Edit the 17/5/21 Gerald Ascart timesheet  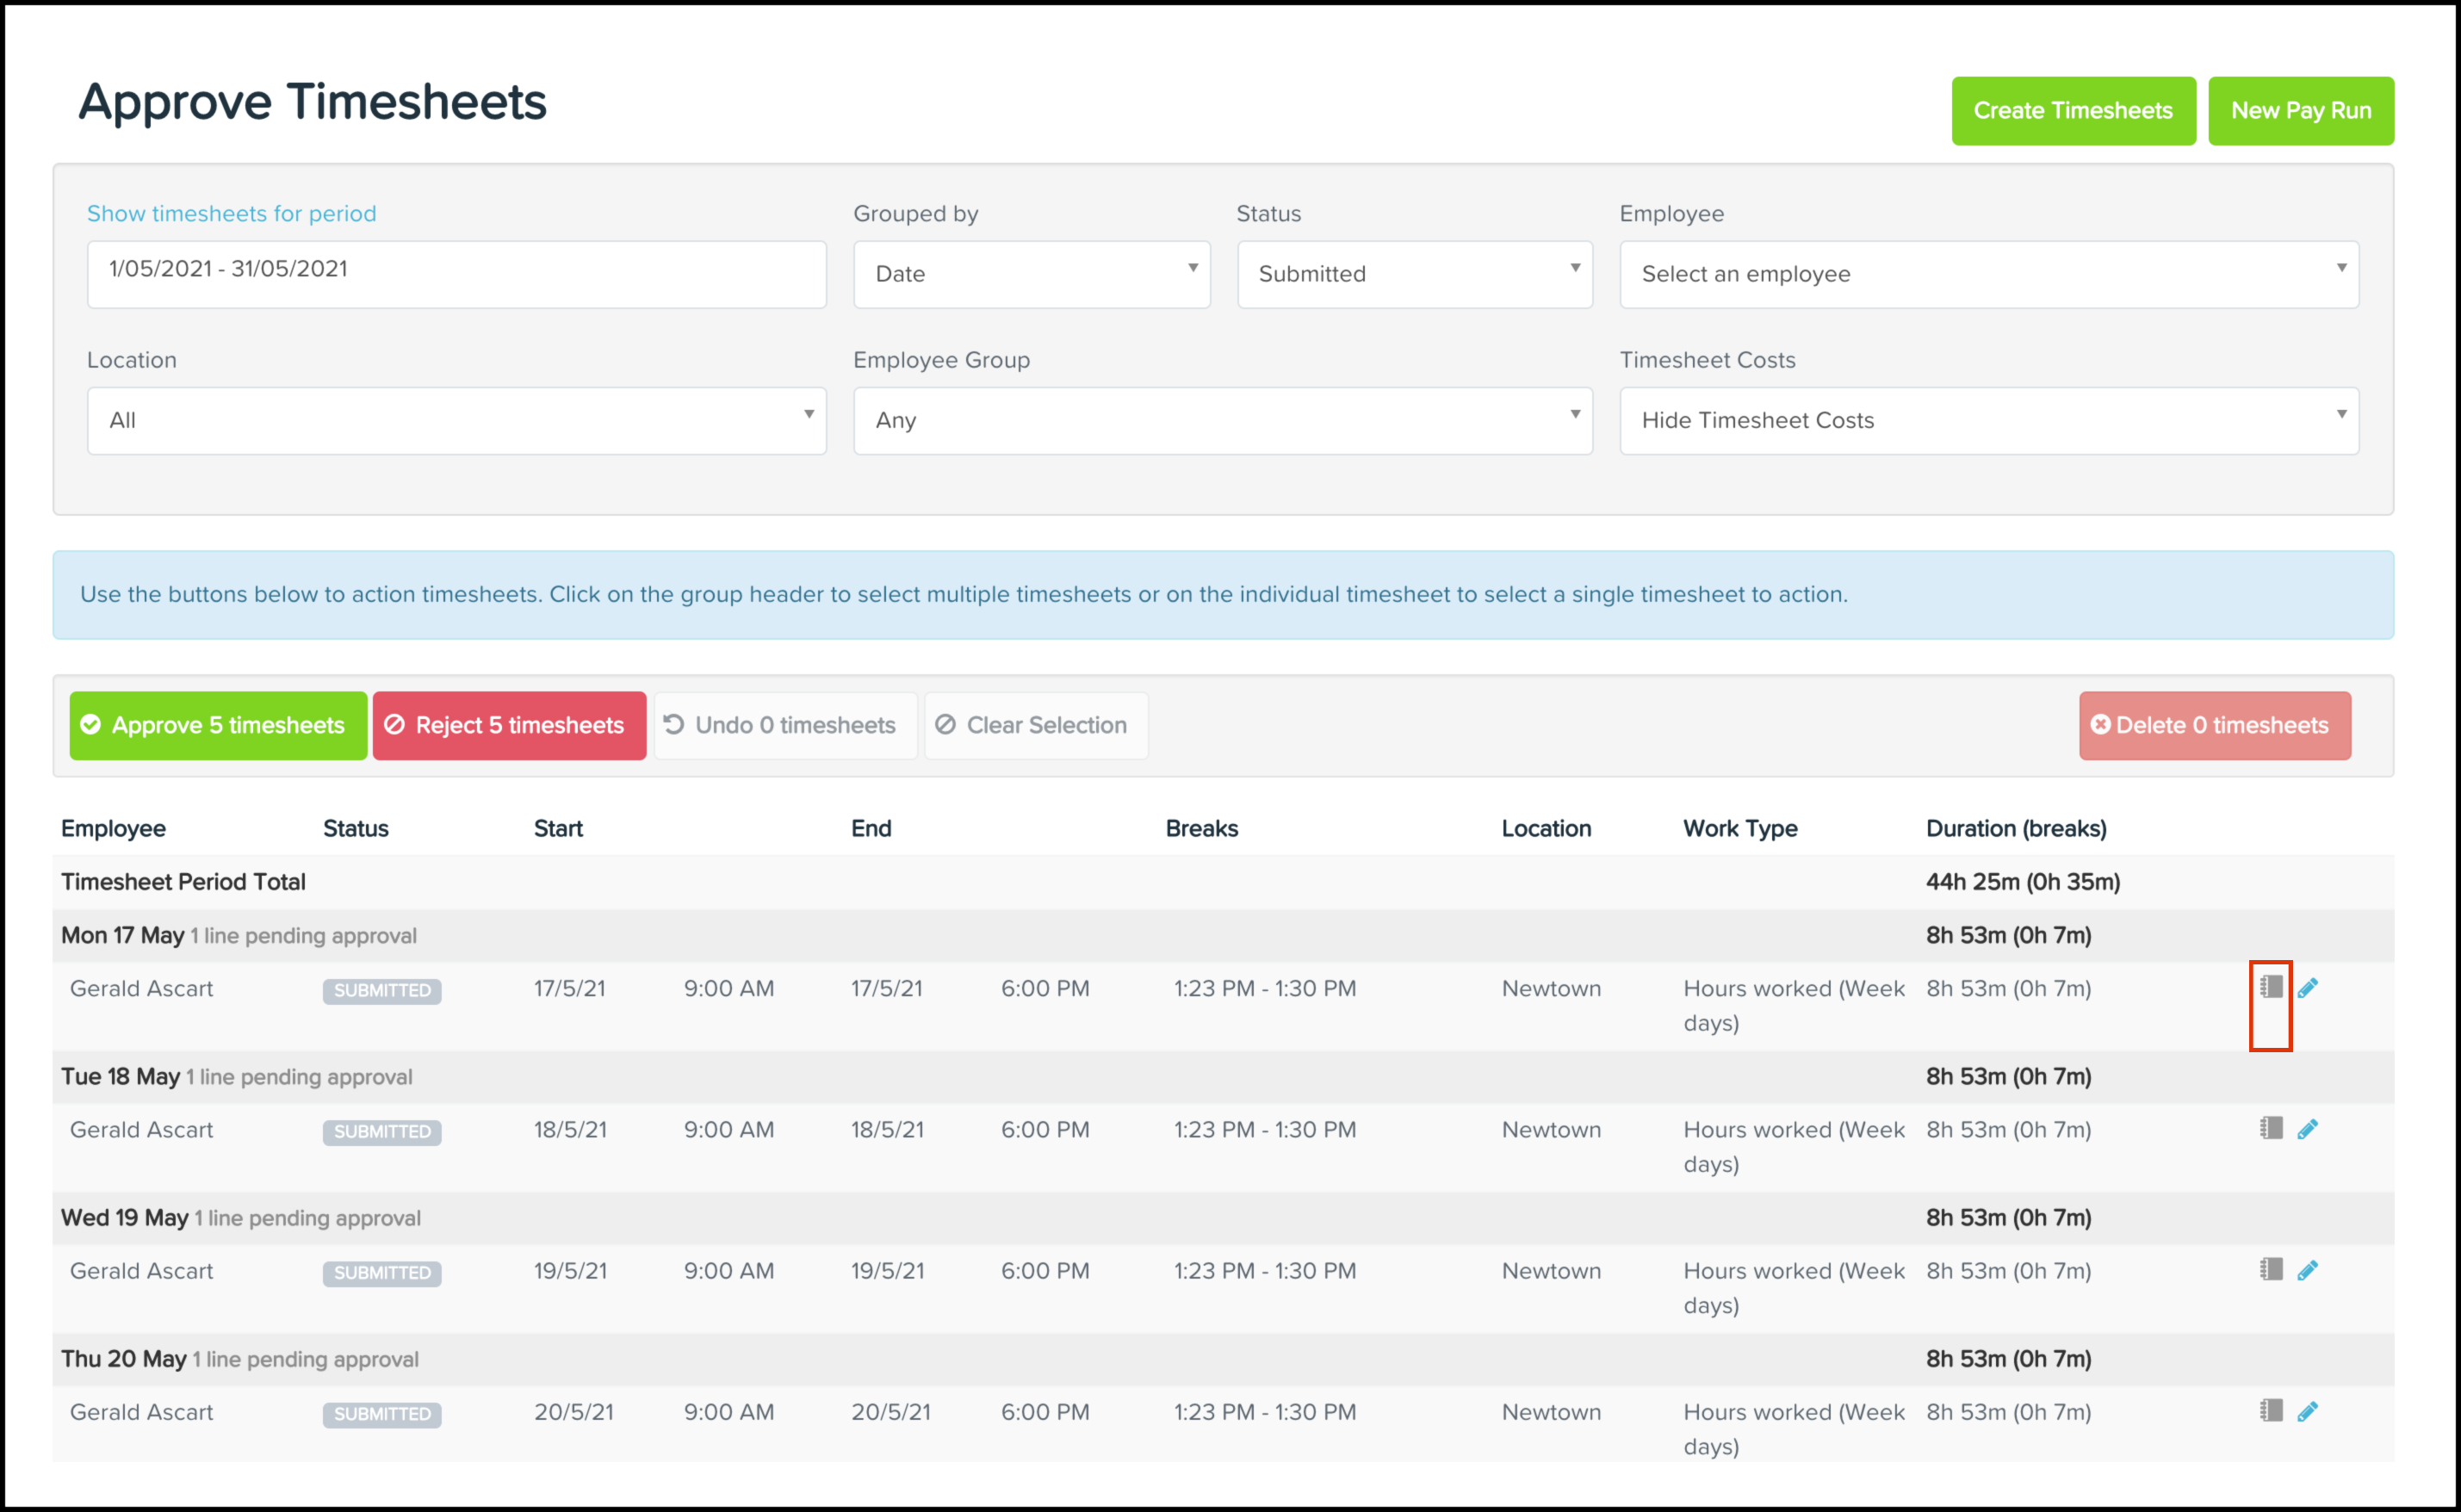tap(2307, 988)
